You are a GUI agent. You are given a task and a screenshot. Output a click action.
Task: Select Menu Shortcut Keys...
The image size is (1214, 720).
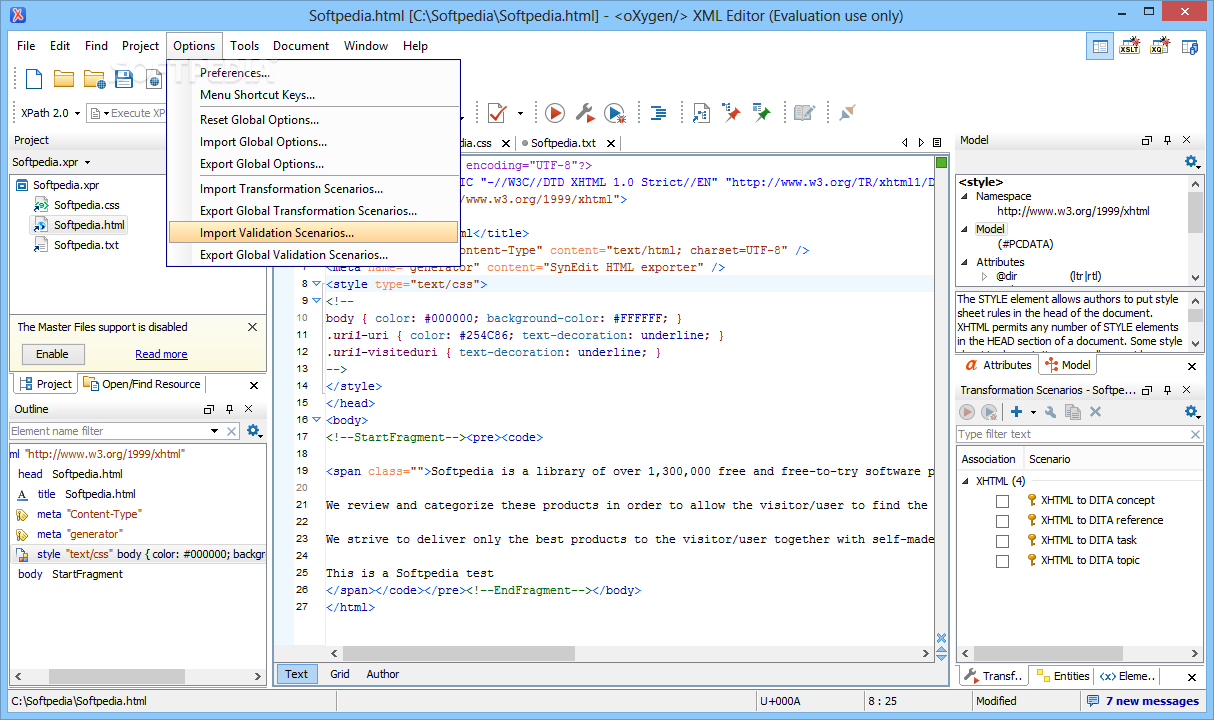coord(257,95)
